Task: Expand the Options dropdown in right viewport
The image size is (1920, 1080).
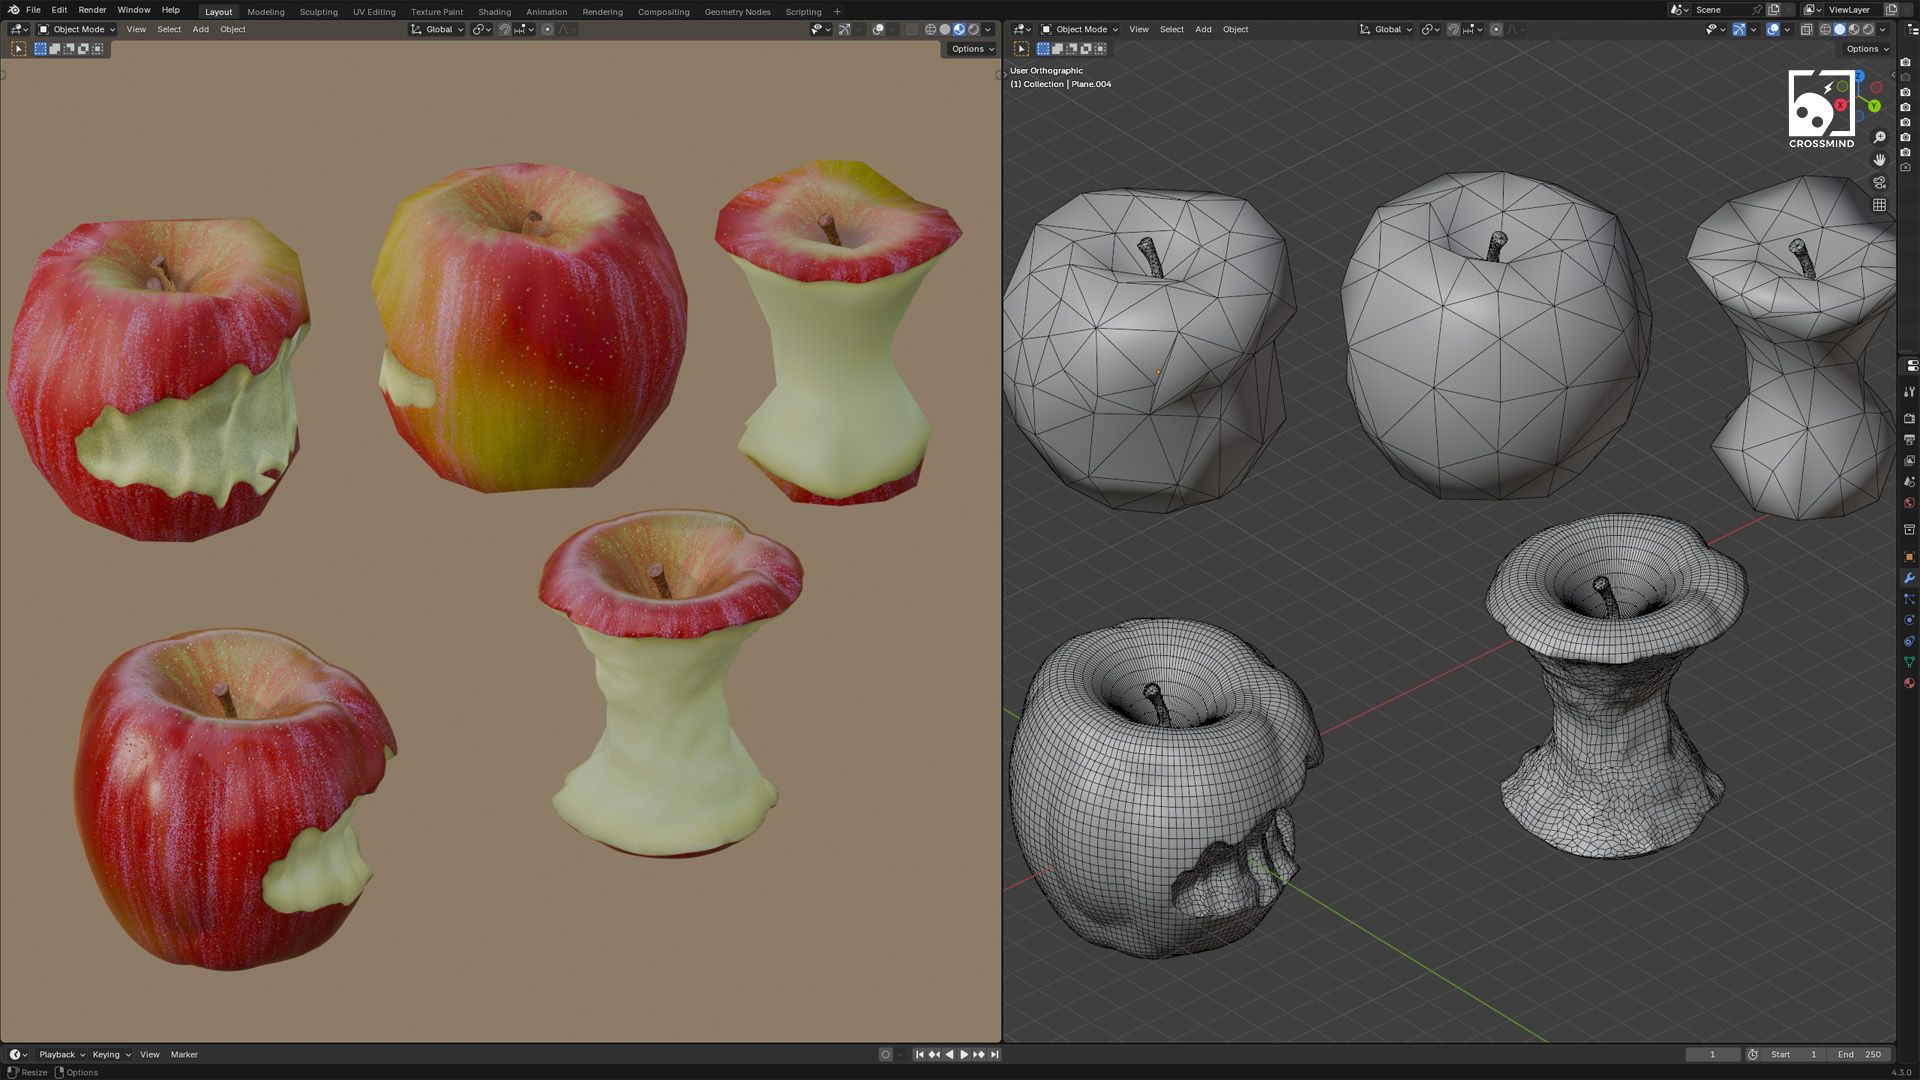Action: (1866, 49)
